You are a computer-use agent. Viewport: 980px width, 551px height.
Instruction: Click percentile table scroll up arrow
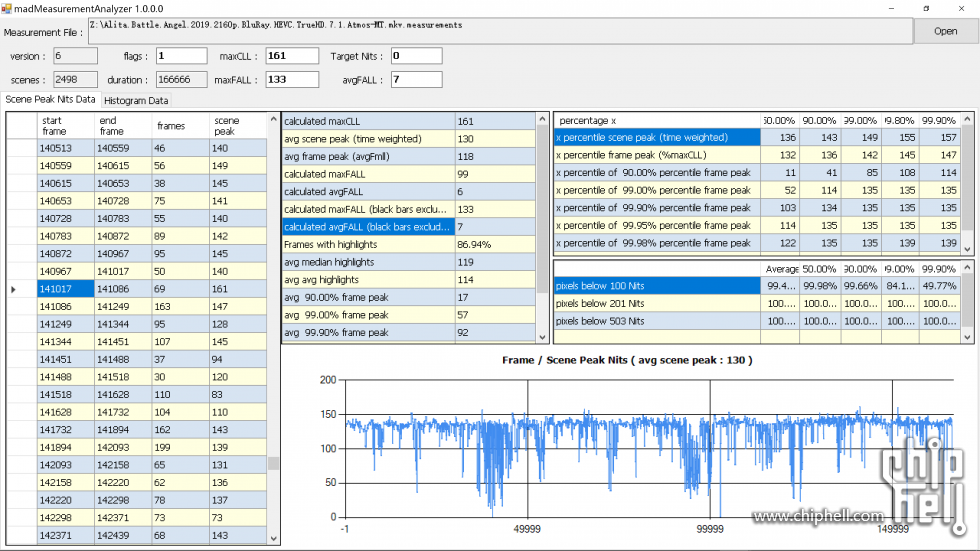pyautogui.click(x=968, y=119)
